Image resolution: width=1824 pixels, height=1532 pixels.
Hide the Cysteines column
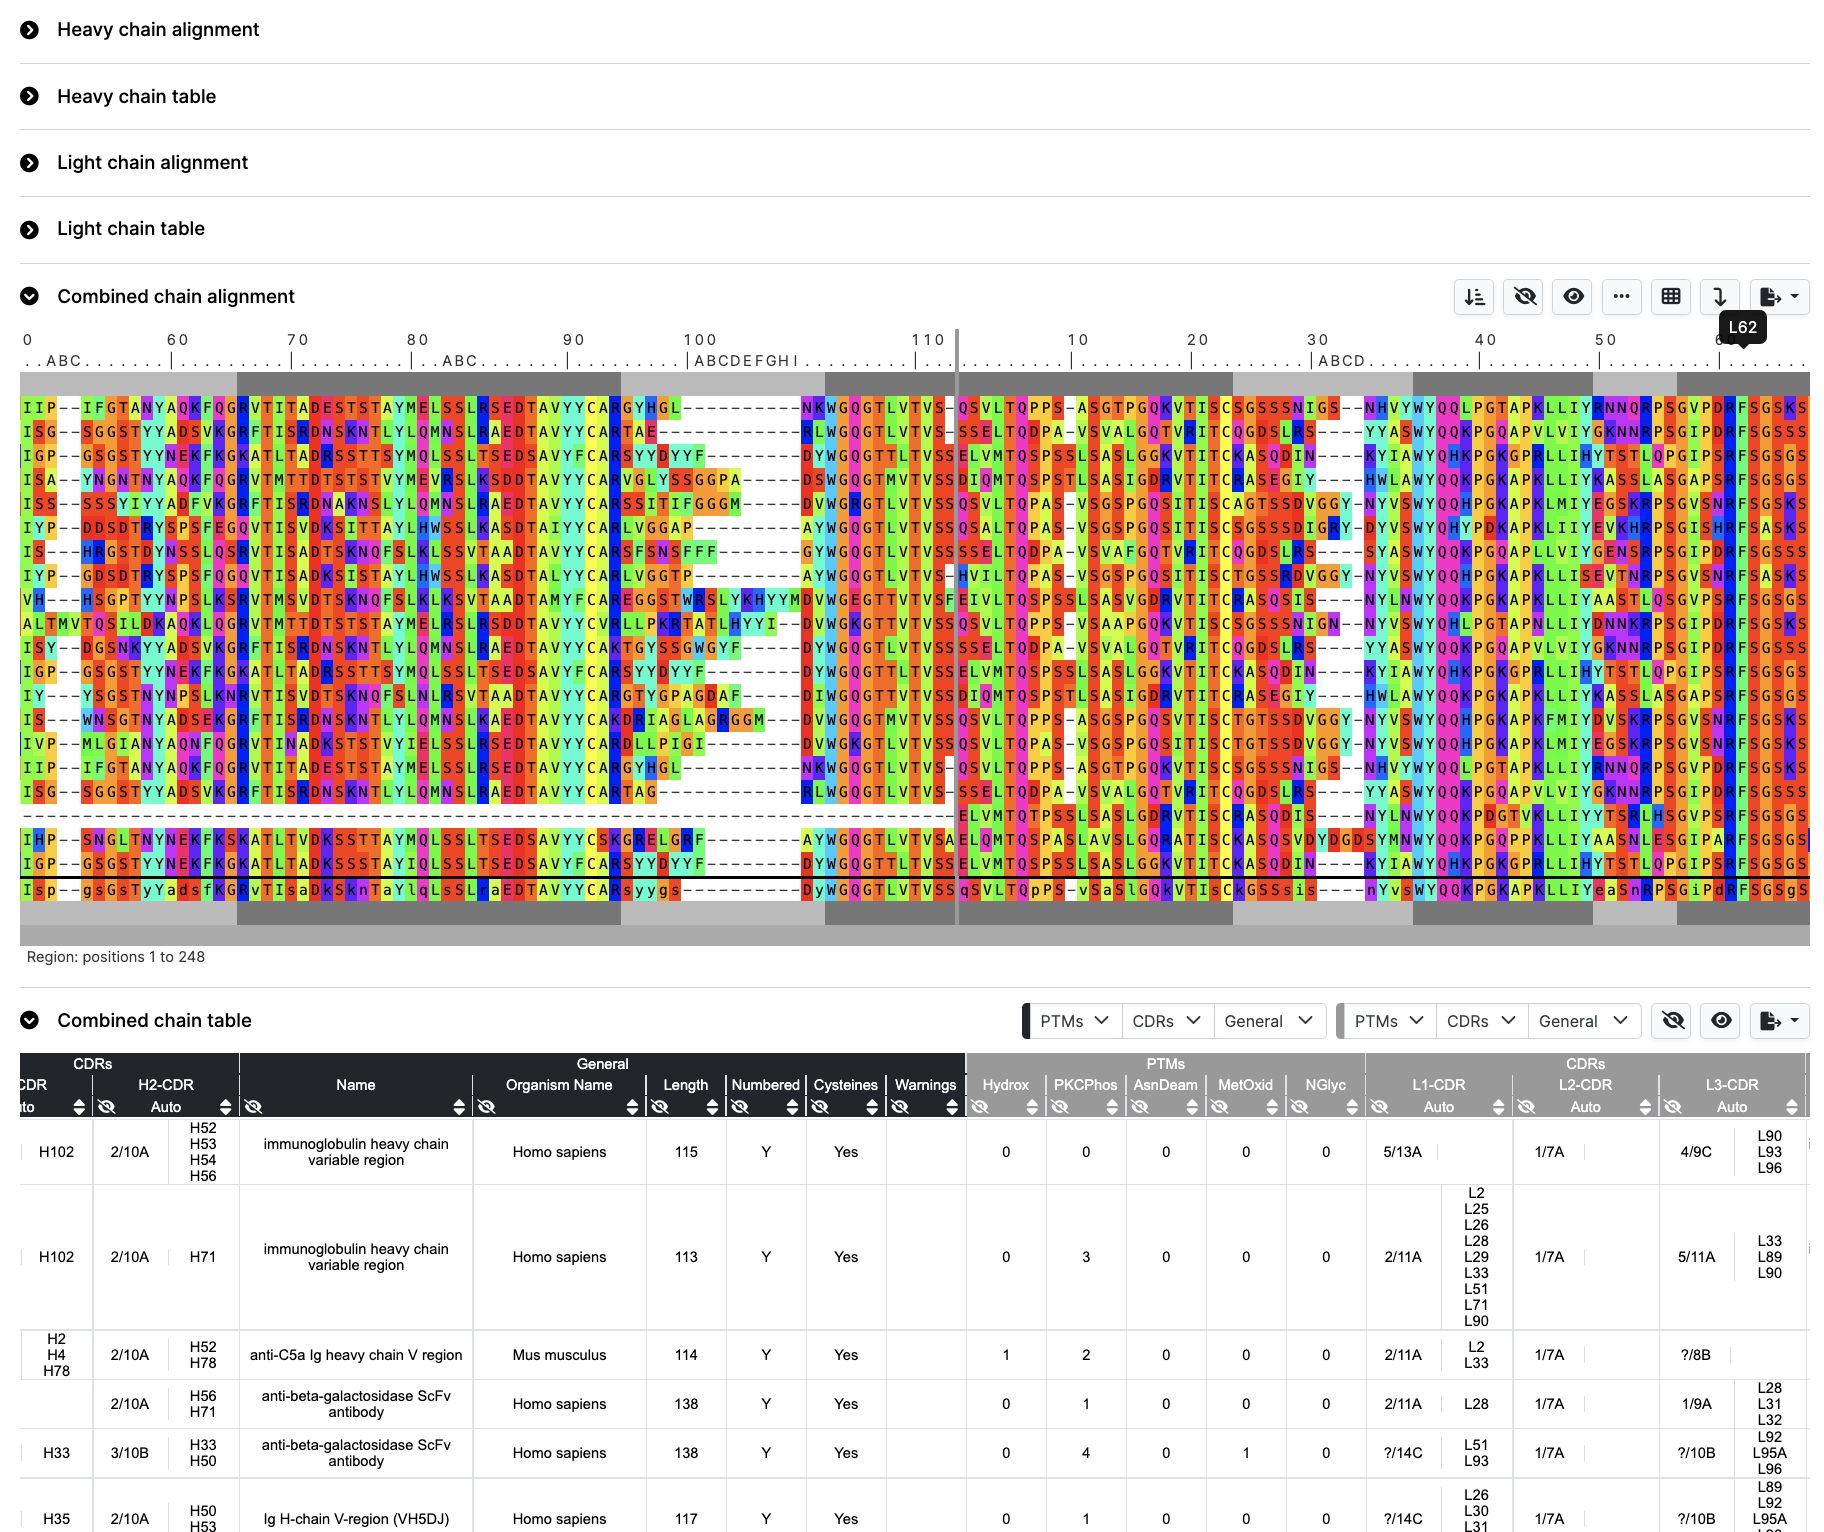819,1107
